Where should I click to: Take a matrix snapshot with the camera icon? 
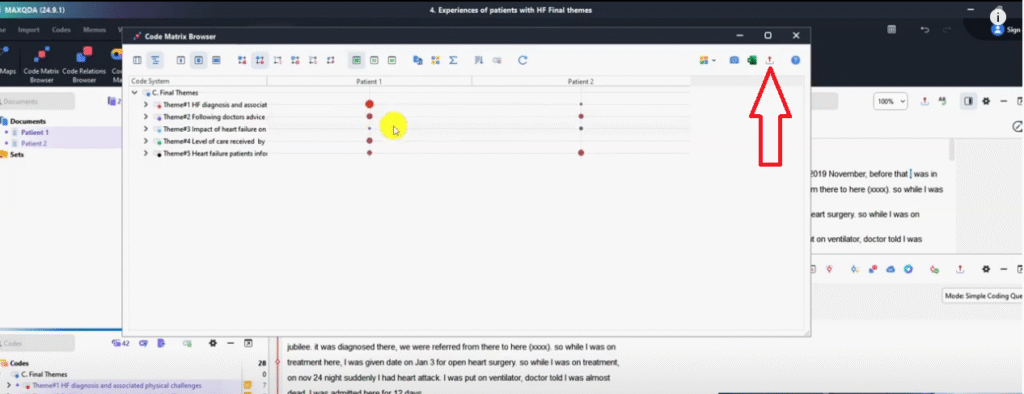[x=734, y=60]
